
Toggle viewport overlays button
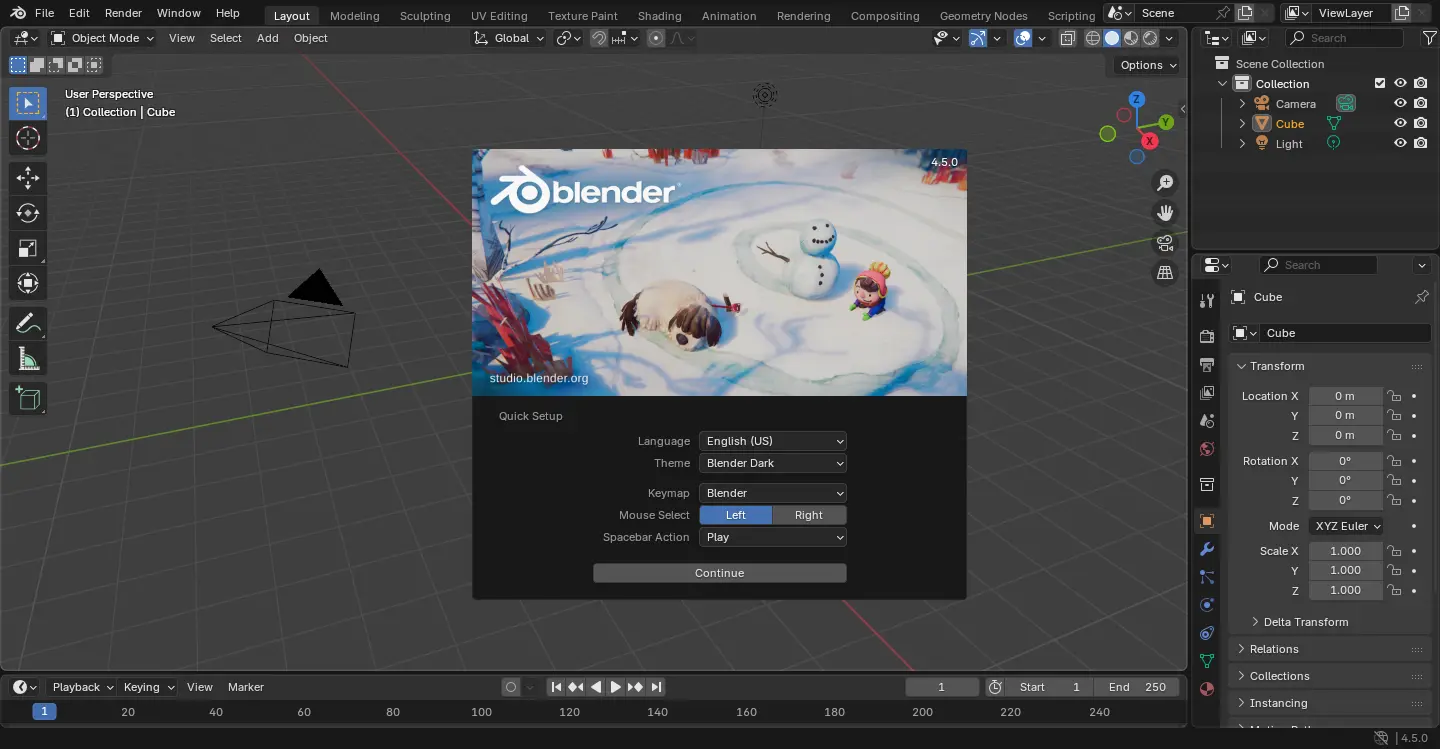1022,38
